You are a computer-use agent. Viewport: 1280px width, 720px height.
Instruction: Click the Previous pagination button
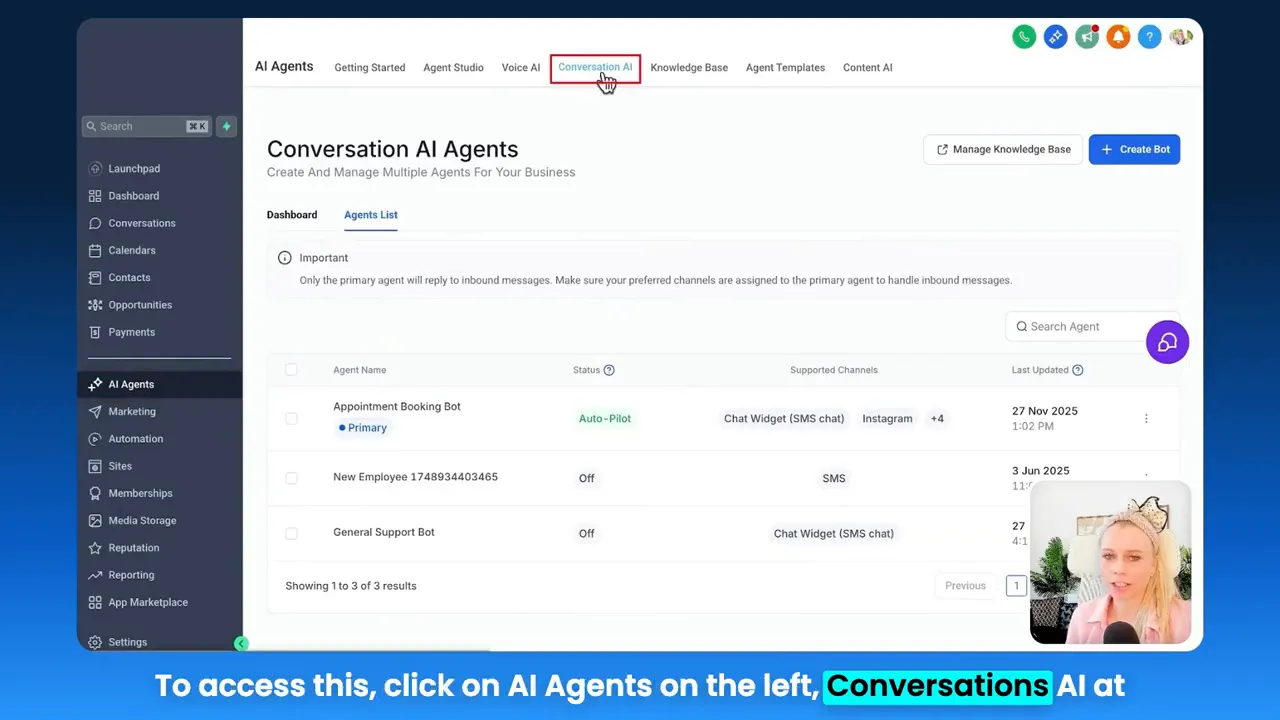point(965,586)
